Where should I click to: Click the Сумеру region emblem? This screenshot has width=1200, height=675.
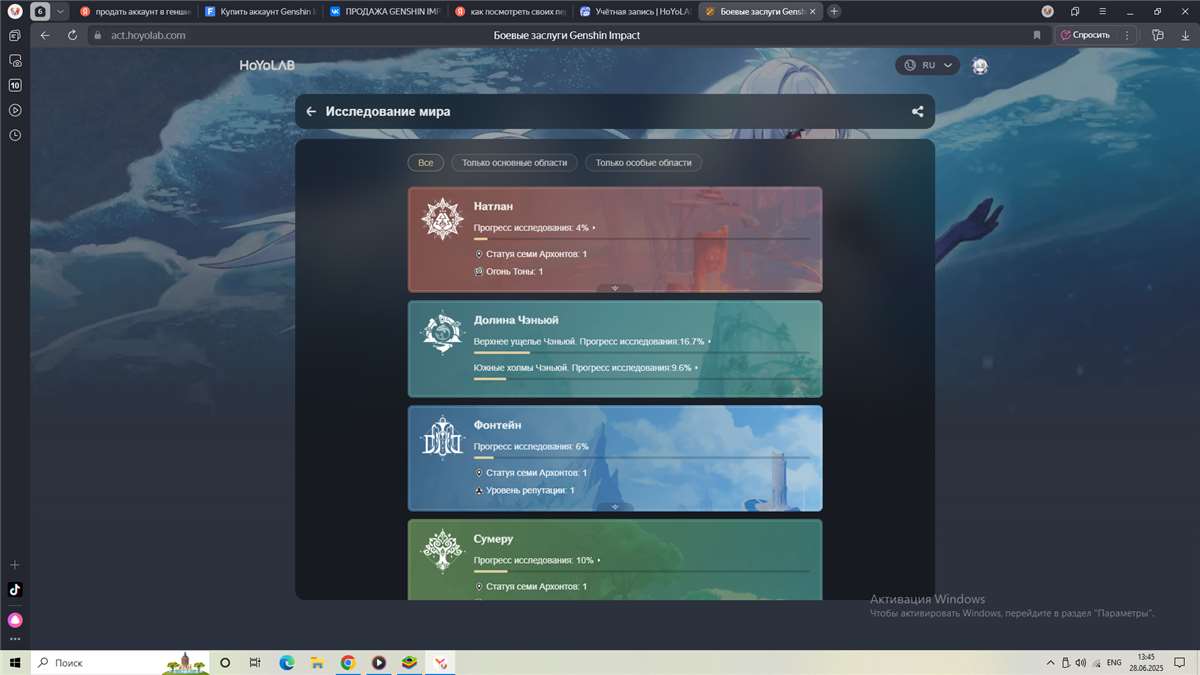click(x=441, y=551)
